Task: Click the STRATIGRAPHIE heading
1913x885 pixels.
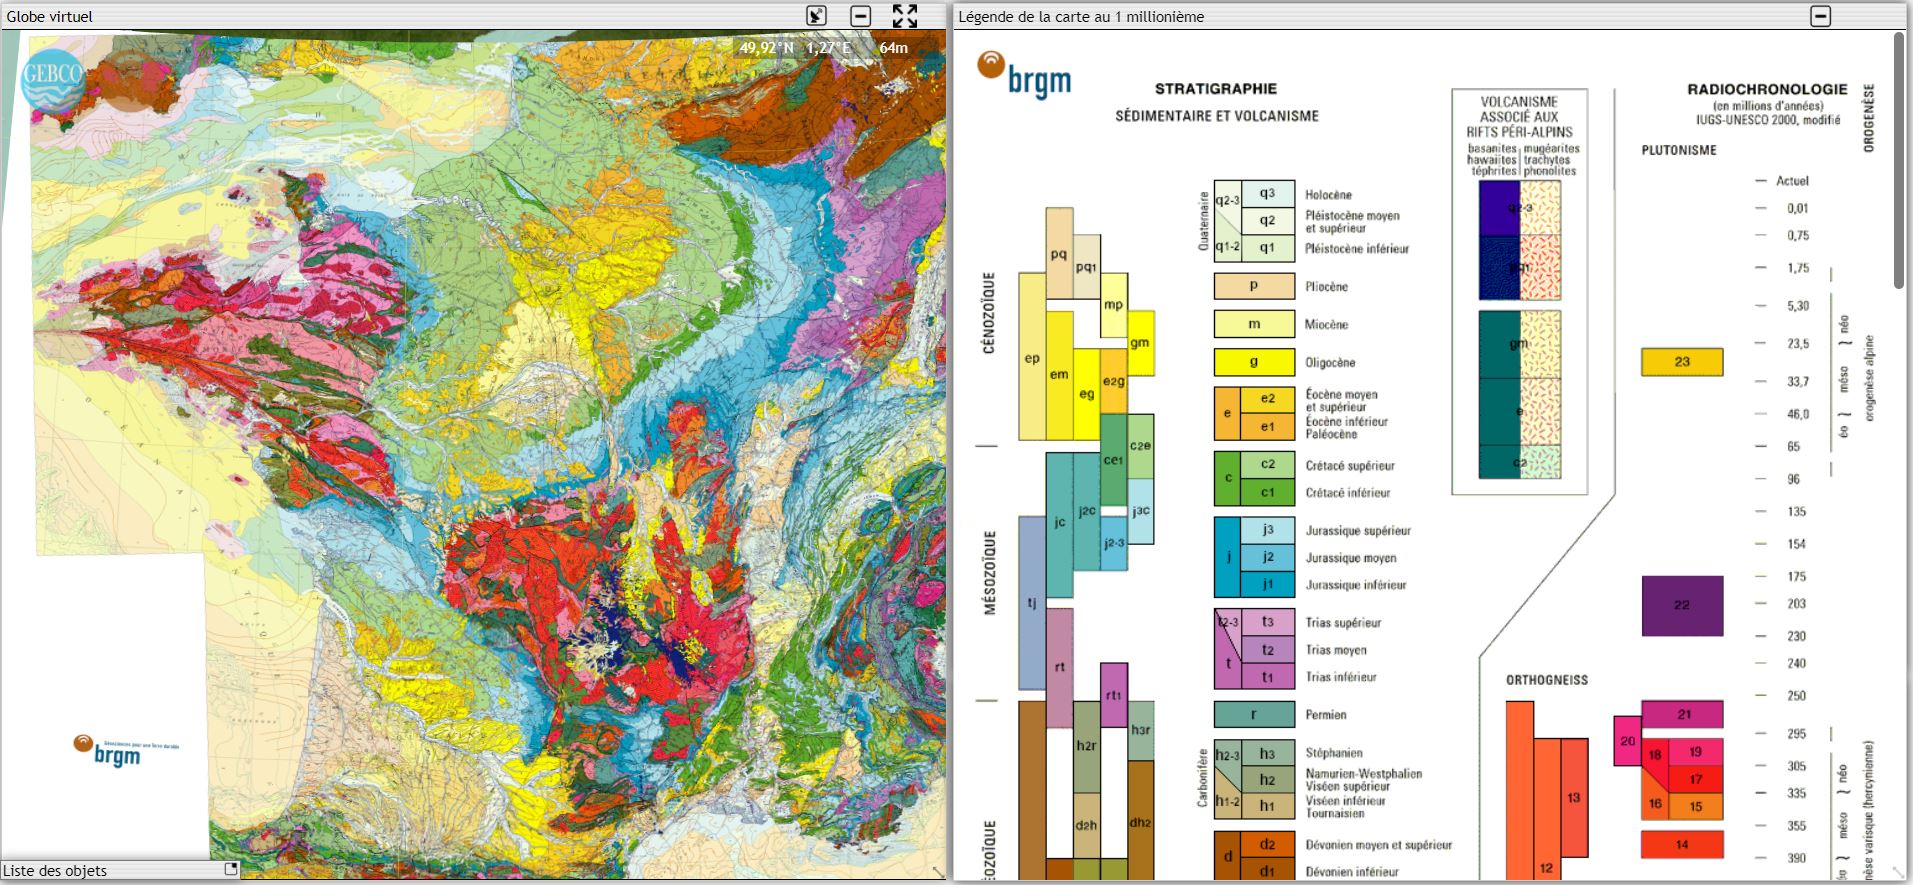Action: (x=1216, y=89)
